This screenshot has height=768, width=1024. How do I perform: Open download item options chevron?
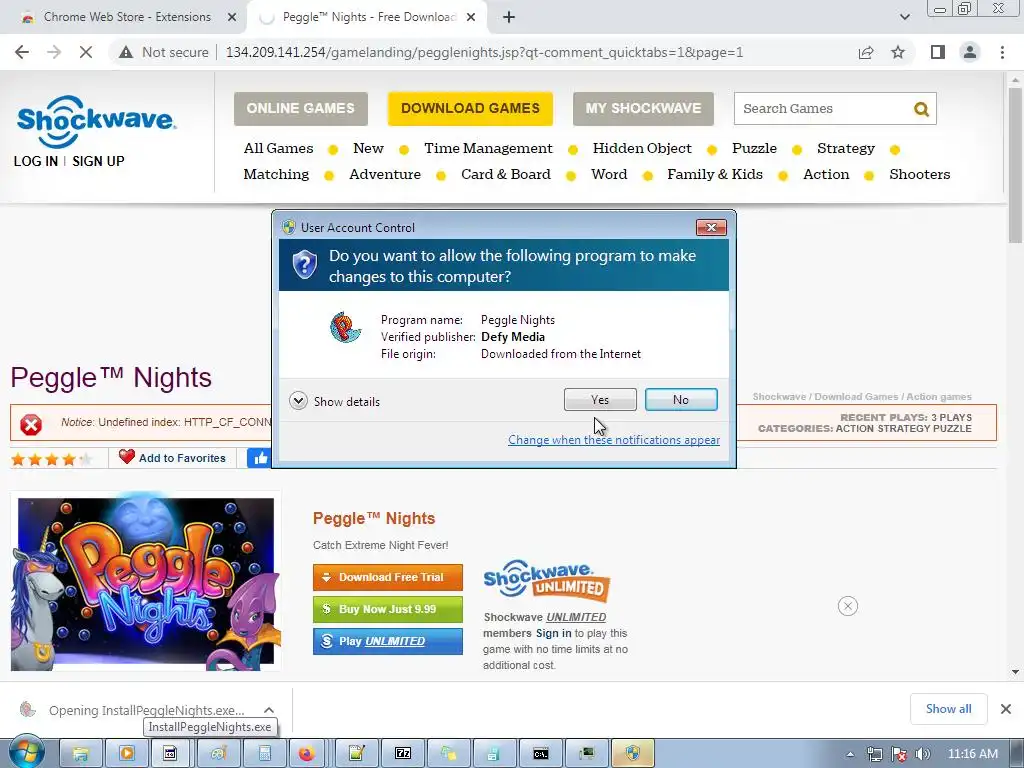click(x=268, y=710)
